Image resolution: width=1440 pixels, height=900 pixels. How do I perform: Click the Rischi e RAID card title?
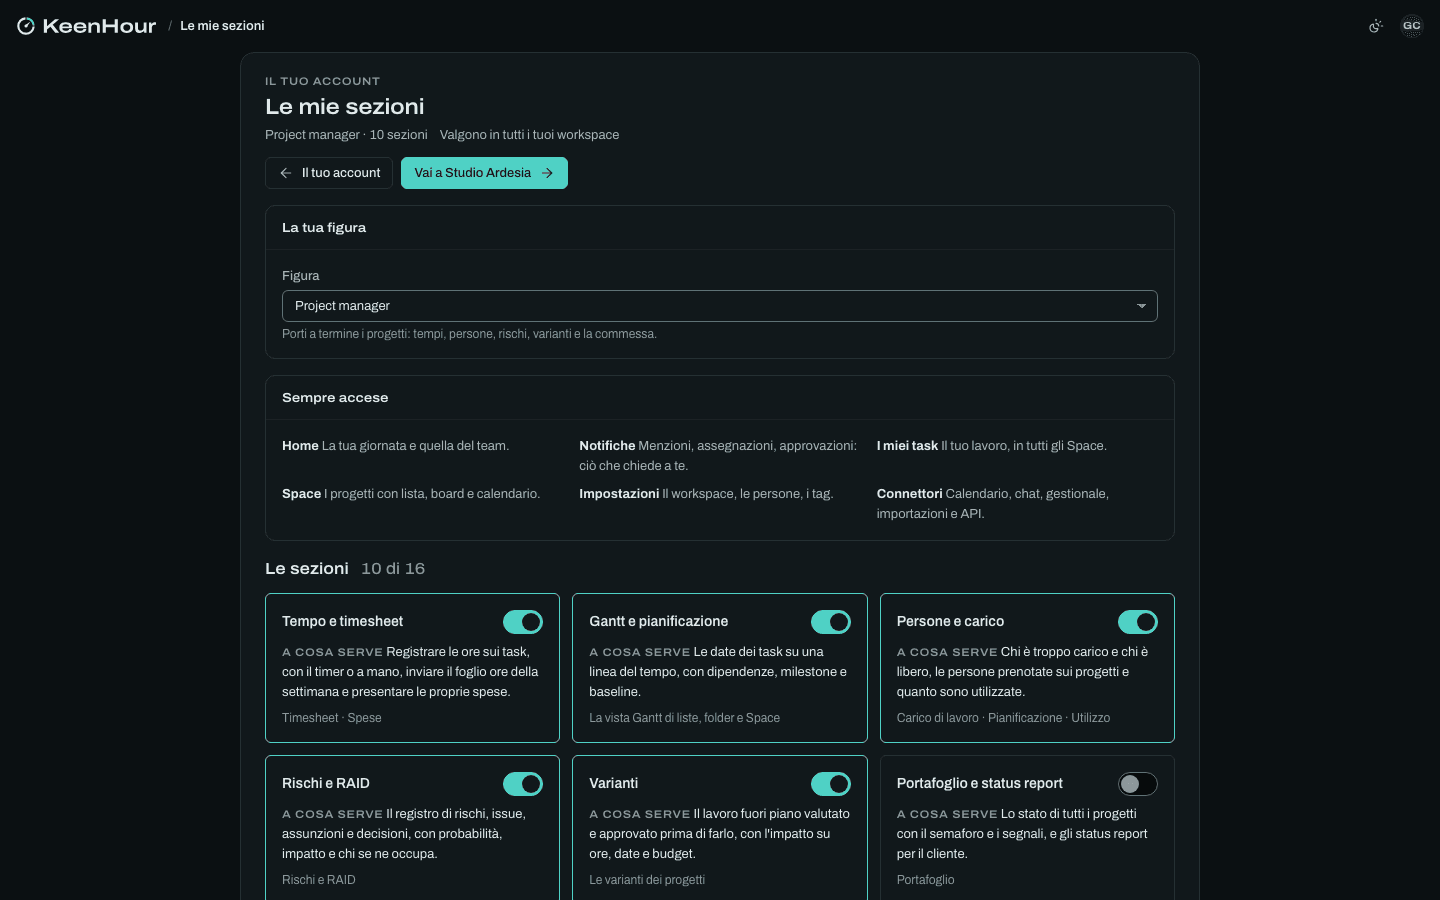pyautogui.click(x=326, y=784)
